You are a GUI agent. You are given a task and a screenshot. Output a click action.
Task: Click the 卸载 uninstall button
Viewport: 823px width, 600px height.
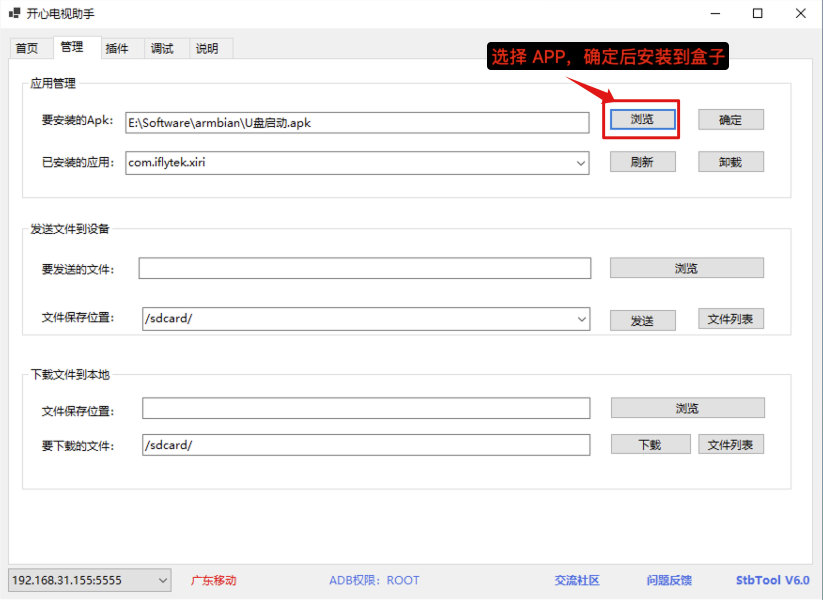[730, 162]
